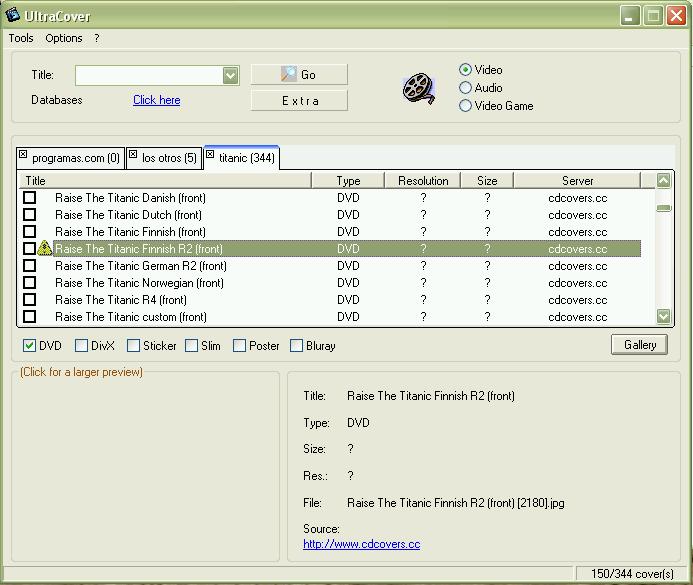Select row Raise The Titanic Dutch (front)

click(x=330, y=214)
